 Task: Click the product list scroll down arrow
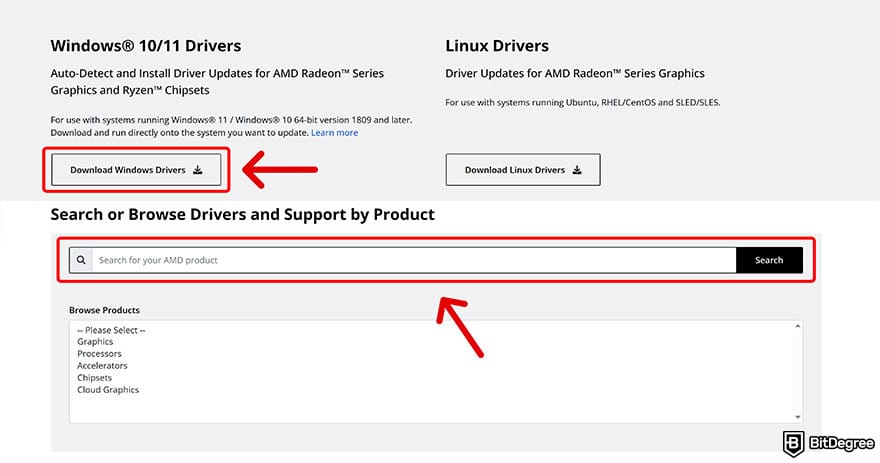pyautogui.click(x=798, y=417)
